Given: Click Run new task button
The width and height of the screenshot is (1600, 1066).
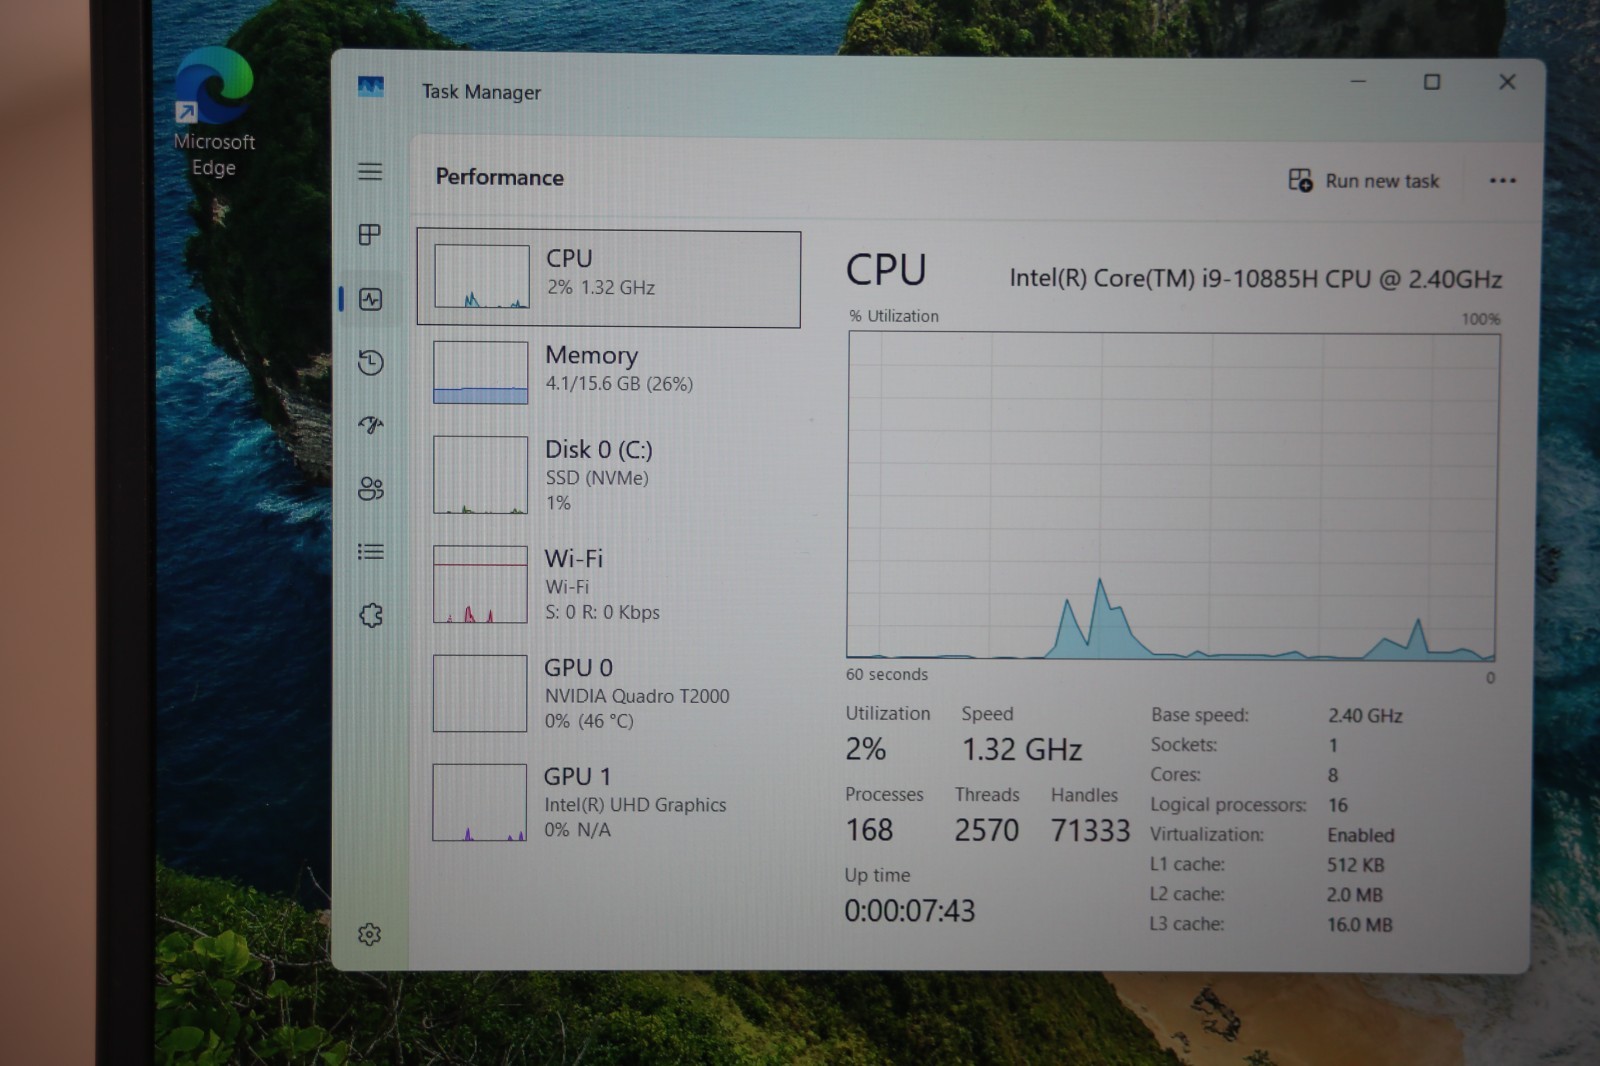Looking at the screenshot, I should (x=1364, y=181).
